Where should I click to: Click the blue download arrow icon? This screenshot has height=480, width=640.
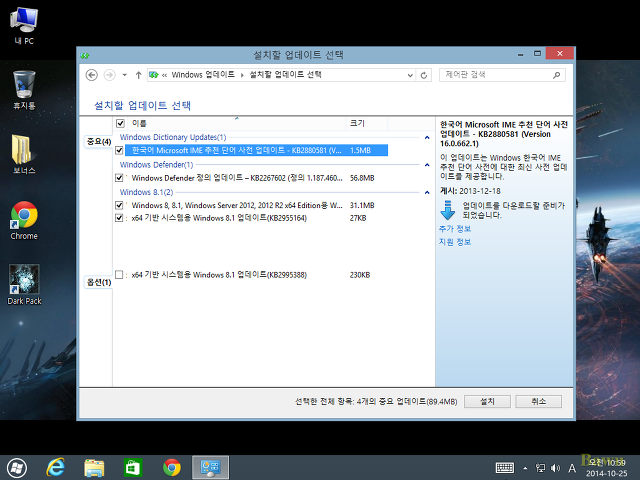click(448, 210)
